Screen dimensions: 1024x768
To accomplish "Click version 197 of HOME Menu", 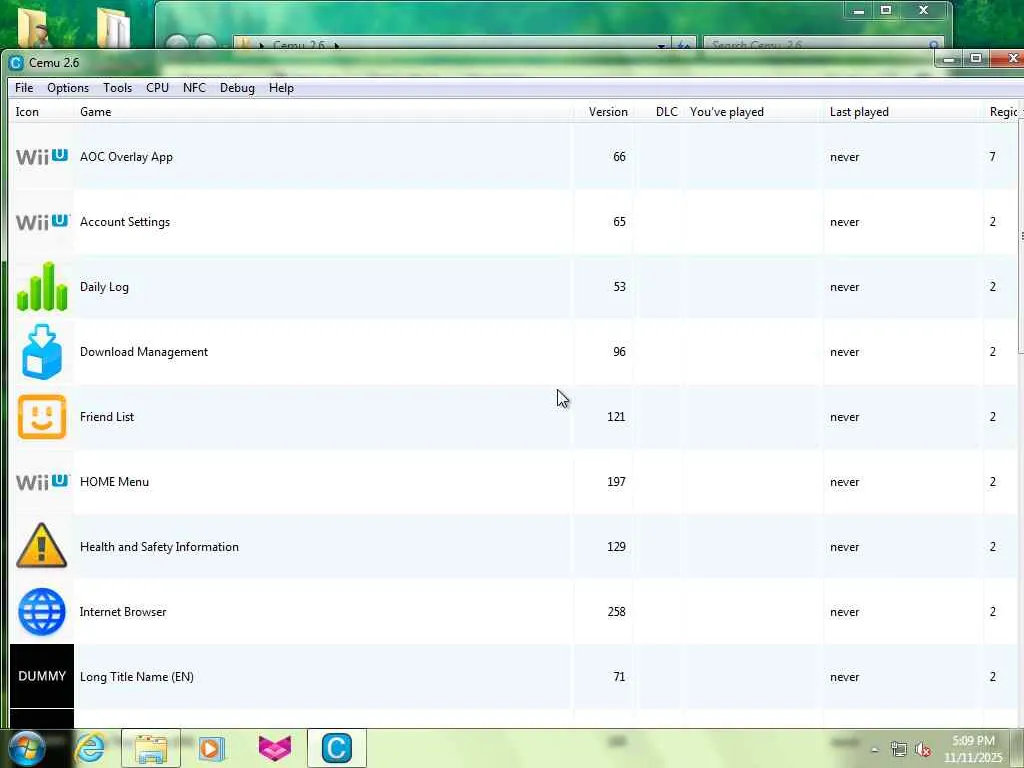I will [616, 482].
